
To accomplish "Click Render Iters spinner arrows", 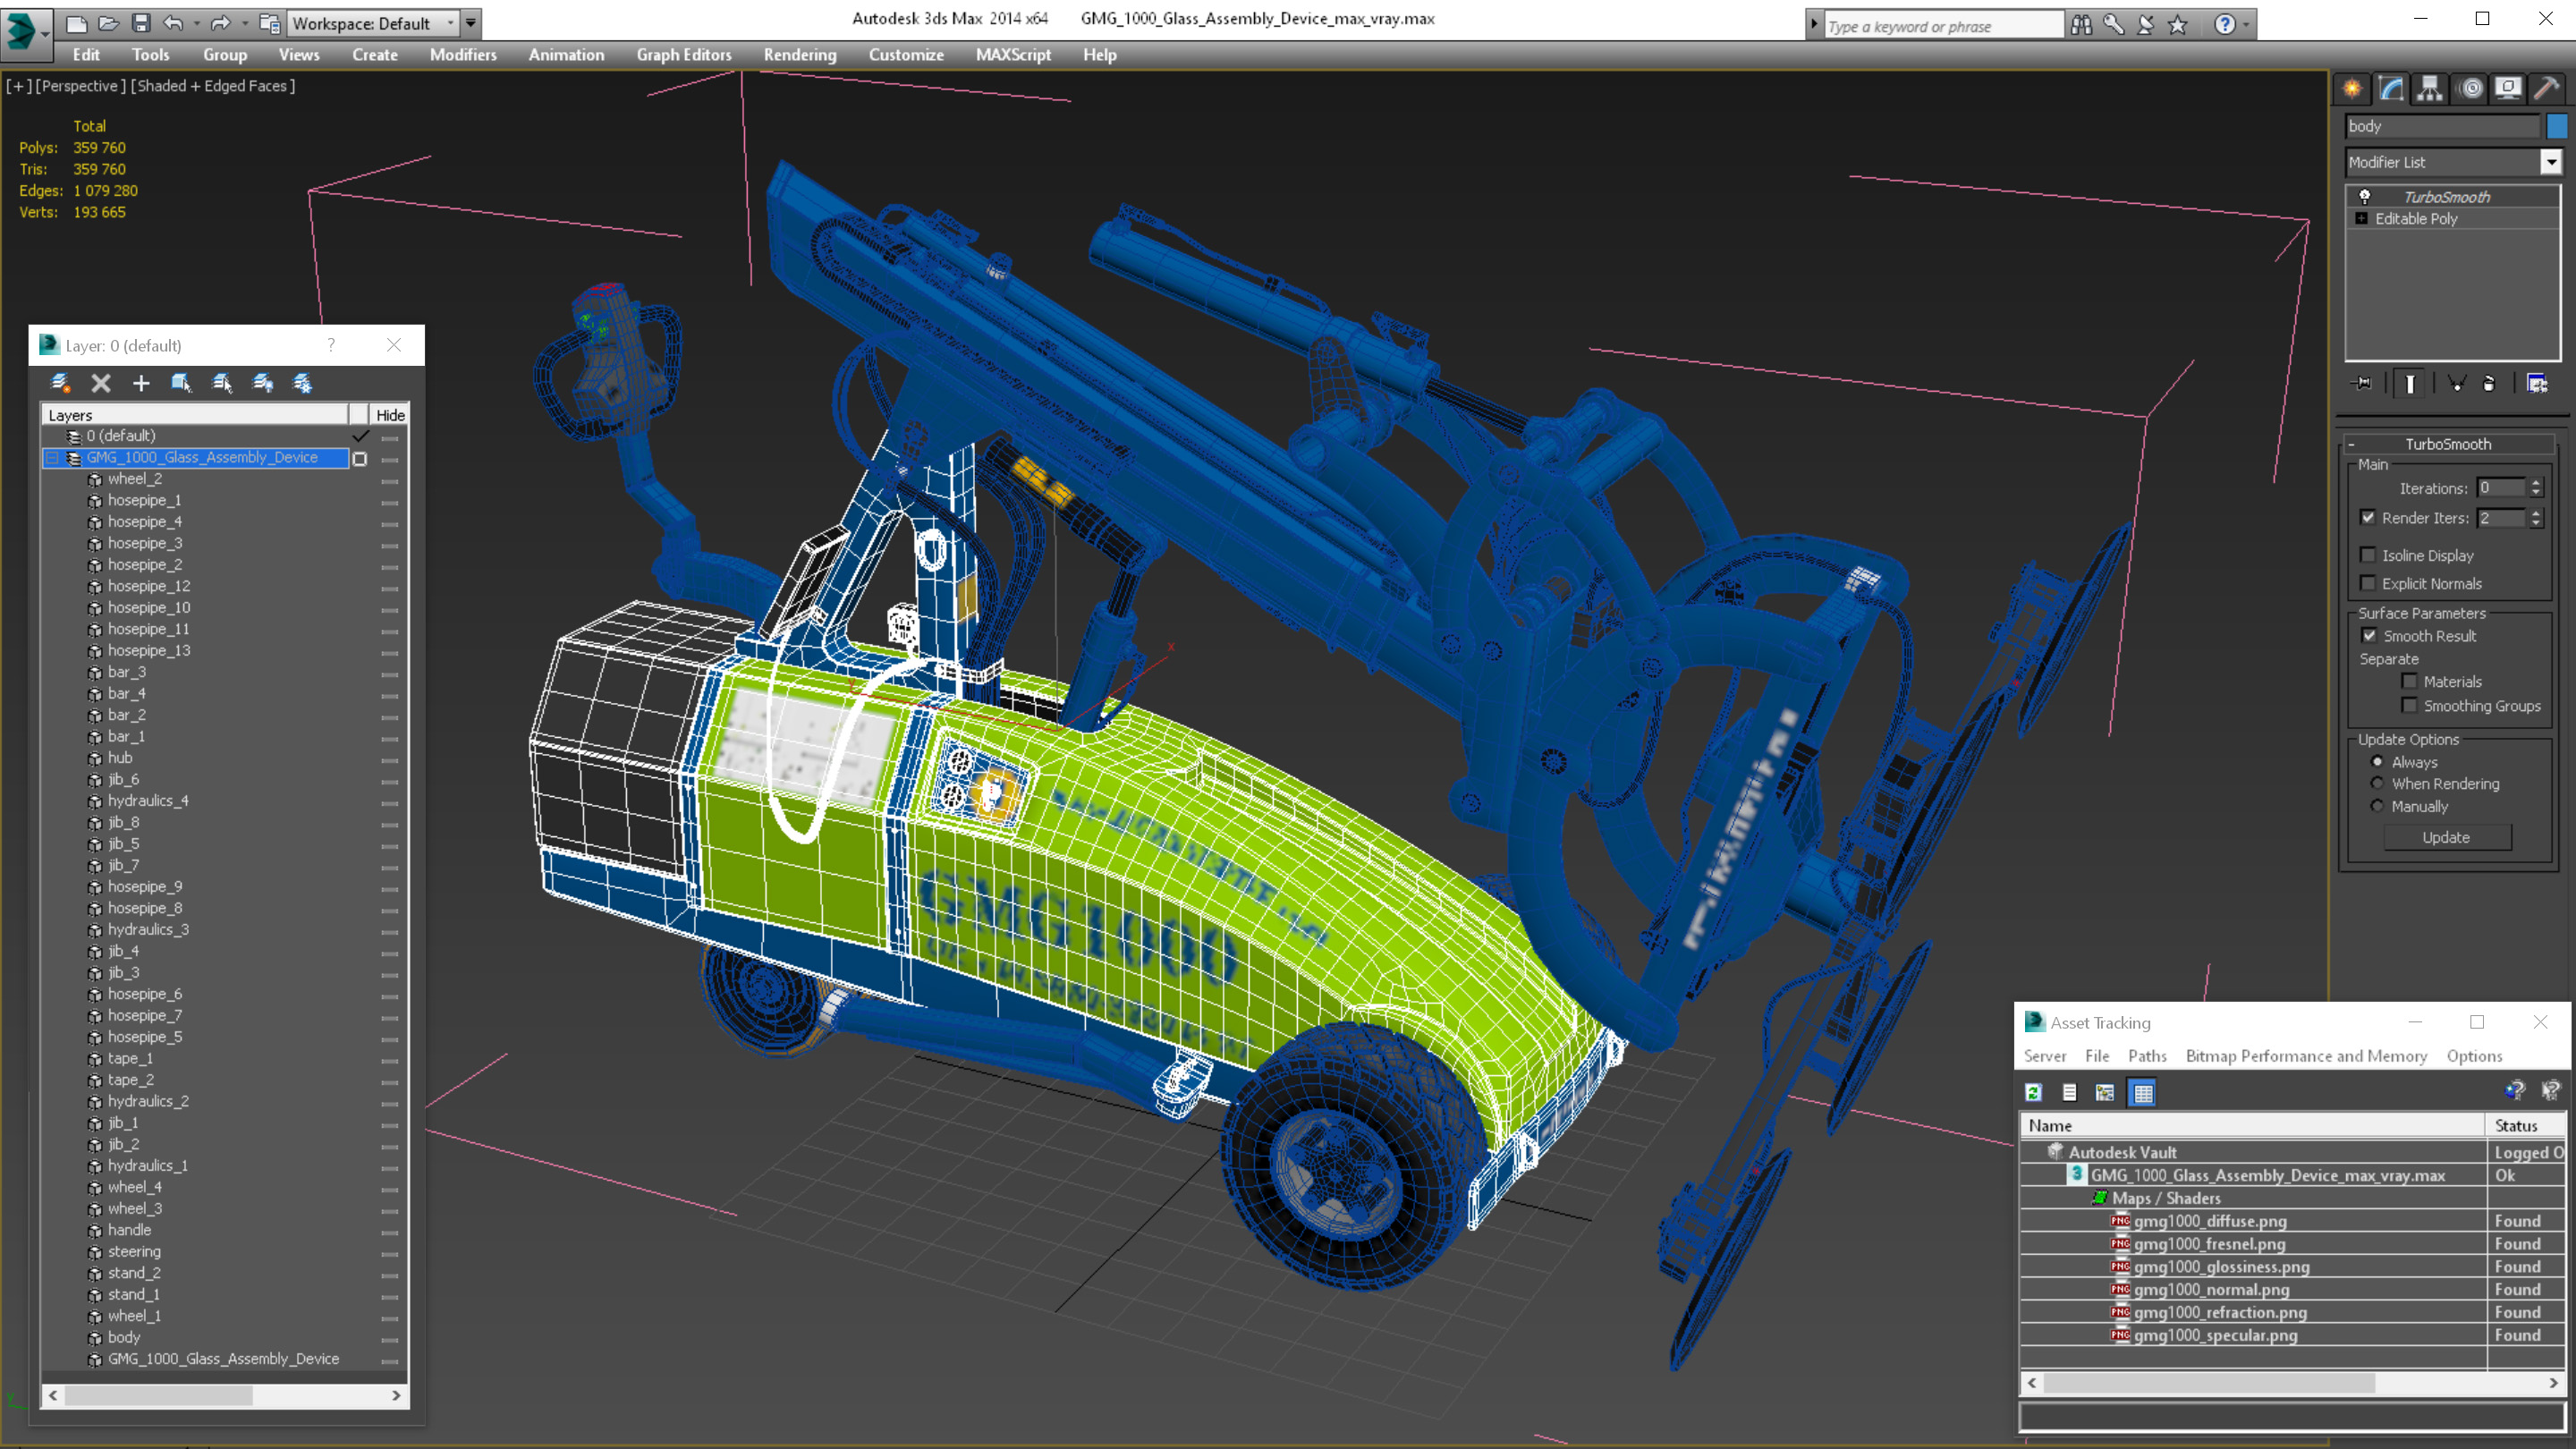I will point(2535,518).
